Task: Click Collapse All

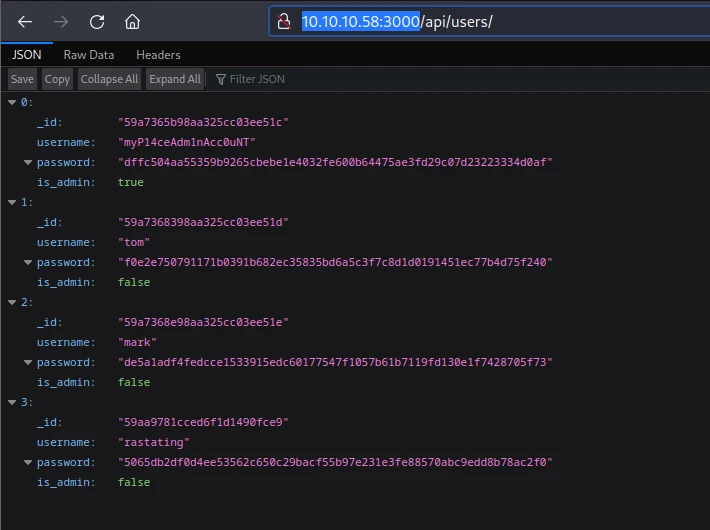Action: (x=109, y=79)
